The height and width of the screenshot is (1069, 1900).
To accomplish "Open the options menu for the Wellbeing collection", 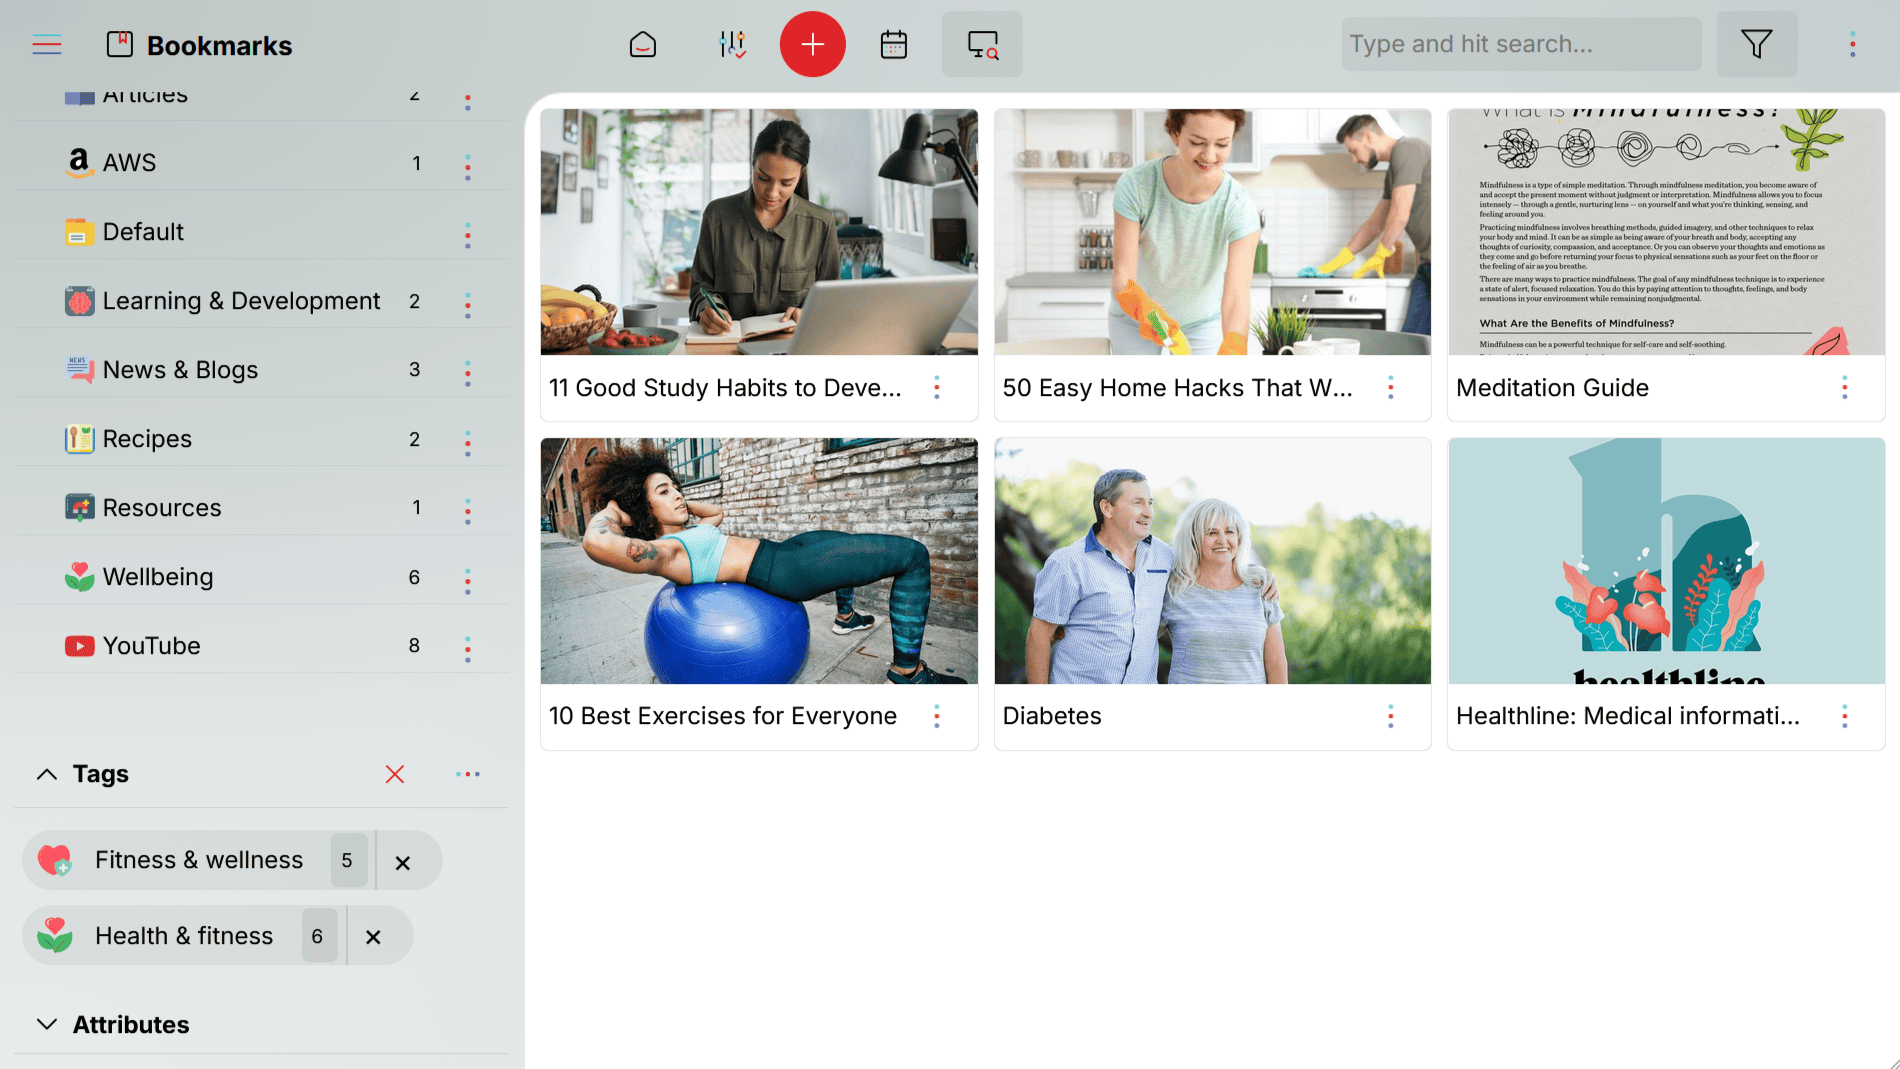I will point(467,577).
